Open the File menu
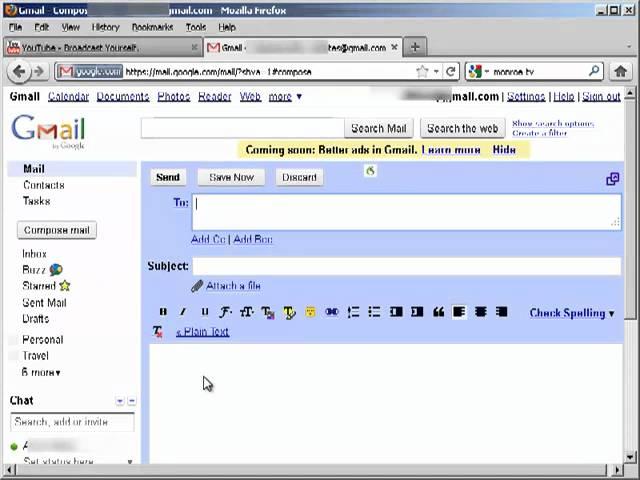The width and height of the screenshot is (640, 480). pyautogui.click(x=16, y=27)
